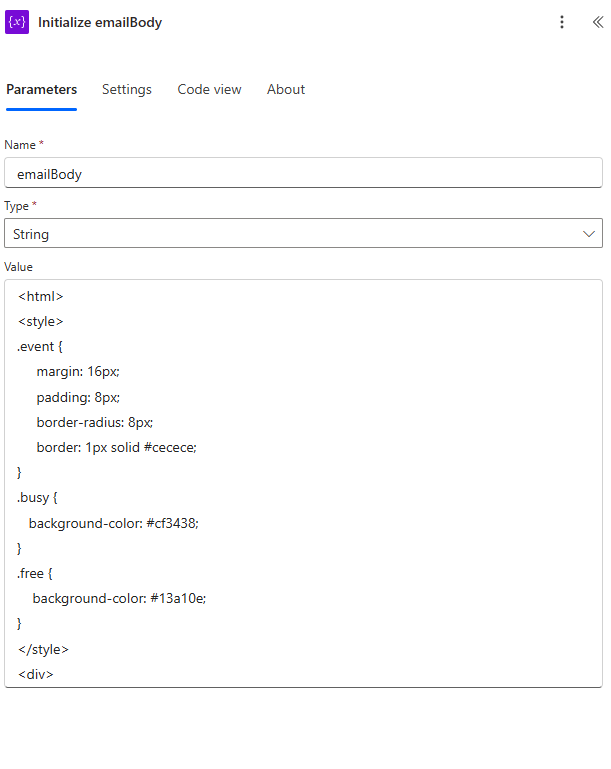611x769 pixels.
Task: Switch to the Parameters tab
Action: tap(42, 89)
